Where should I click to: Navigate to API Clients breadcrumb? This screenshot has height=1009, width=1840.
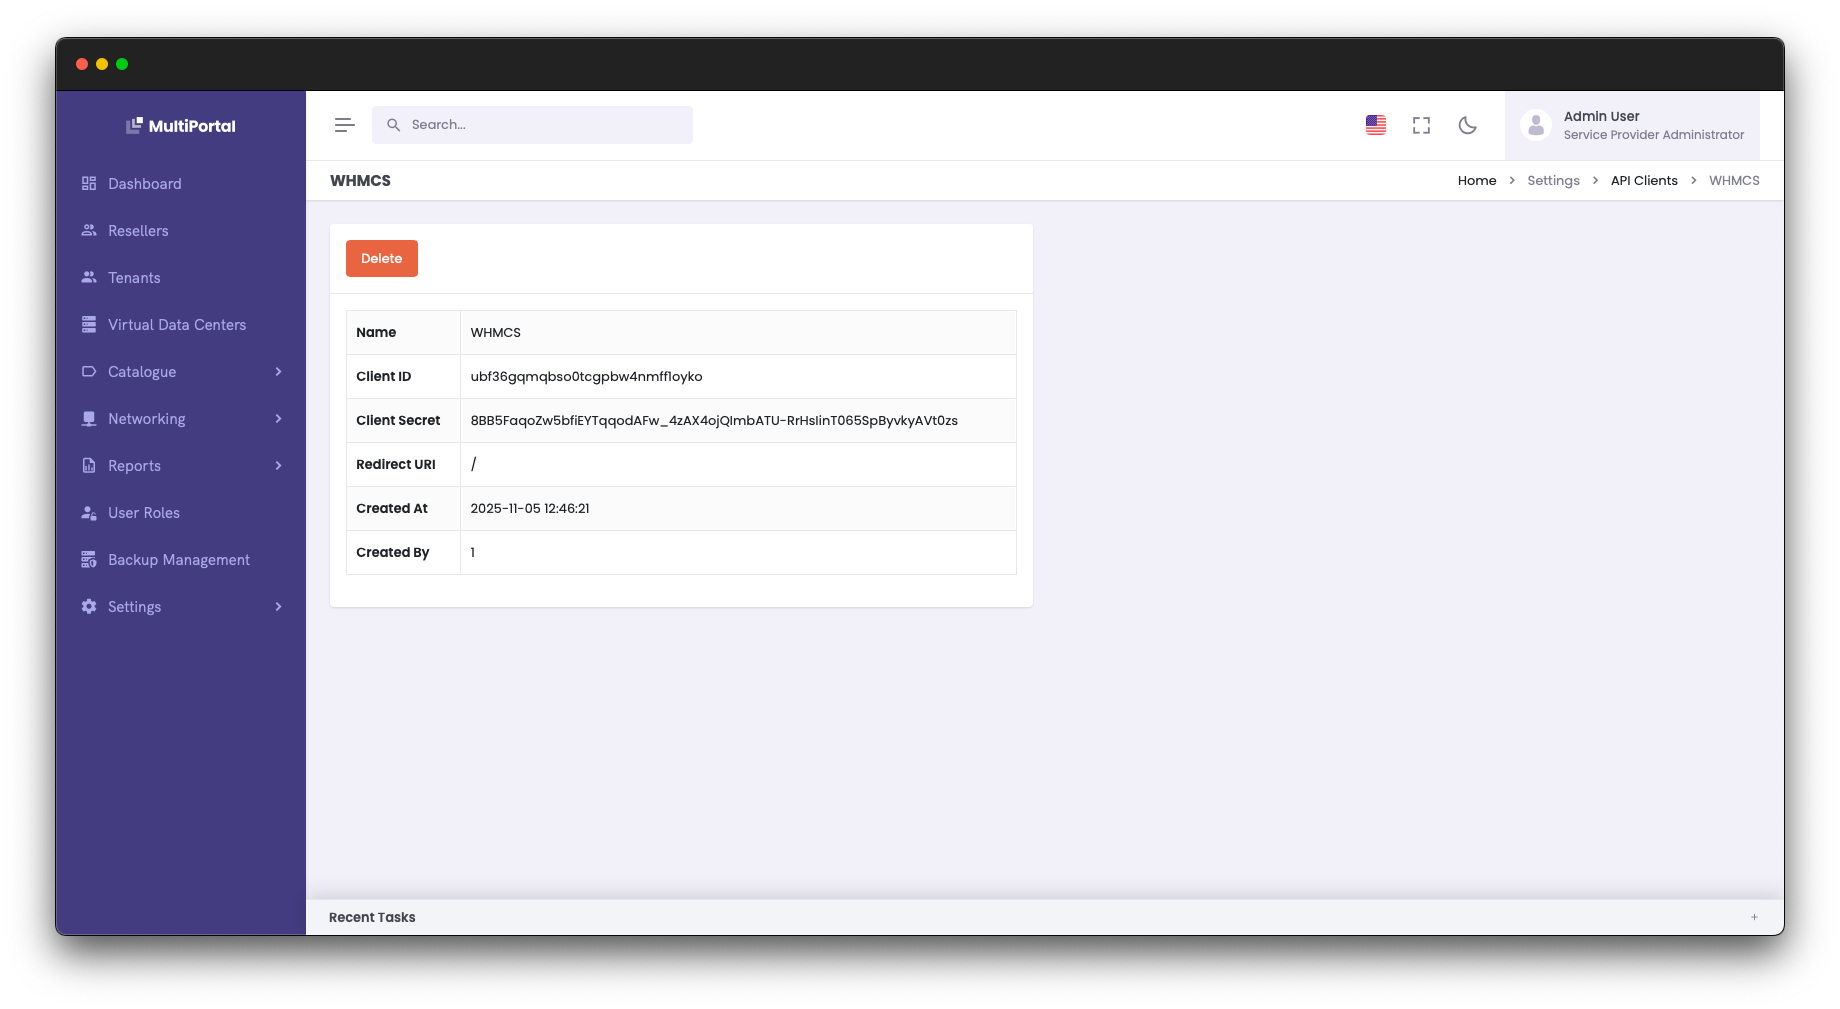[x=1644, y=180]
